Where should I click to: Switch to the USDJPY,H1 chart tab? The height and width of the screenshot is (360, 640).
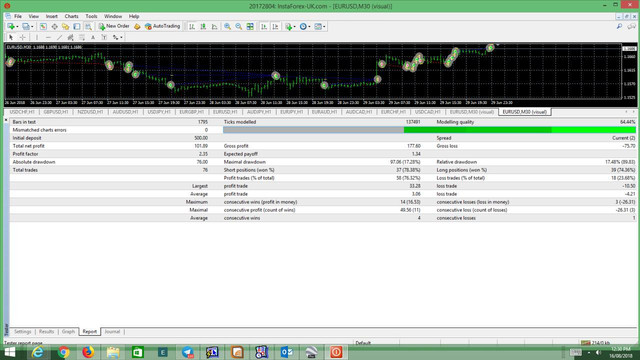pos(159,112)
